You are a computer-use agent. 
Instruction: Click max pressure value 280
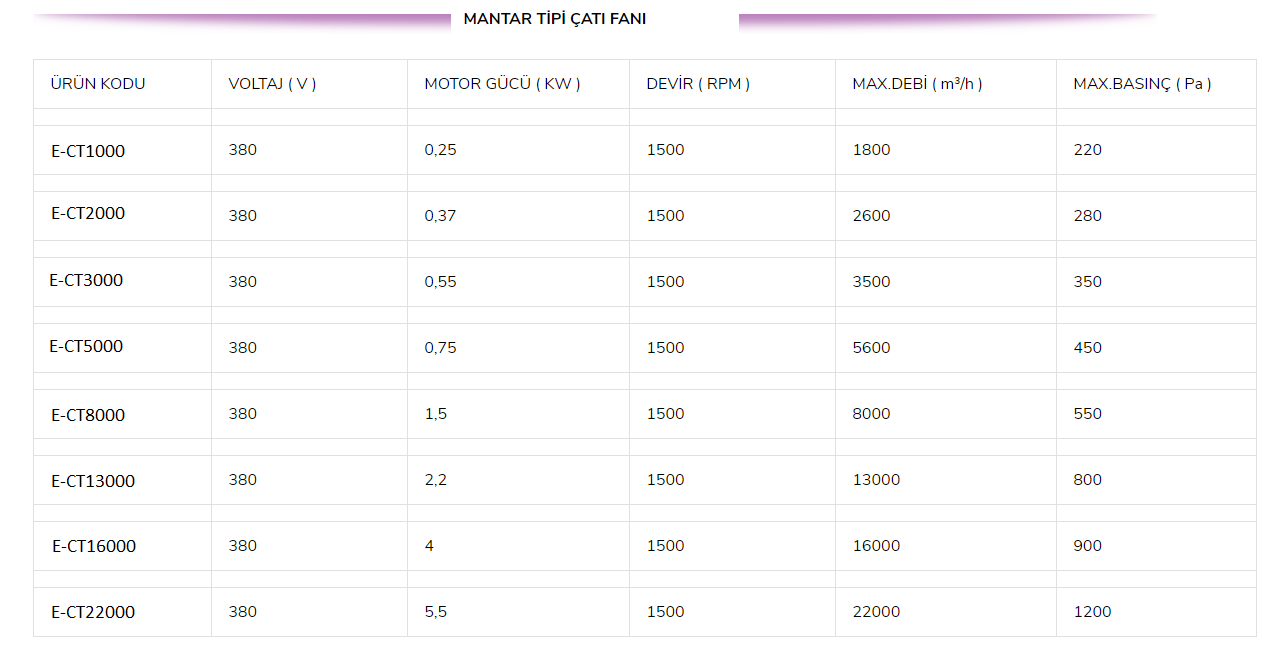(1087, 216)
